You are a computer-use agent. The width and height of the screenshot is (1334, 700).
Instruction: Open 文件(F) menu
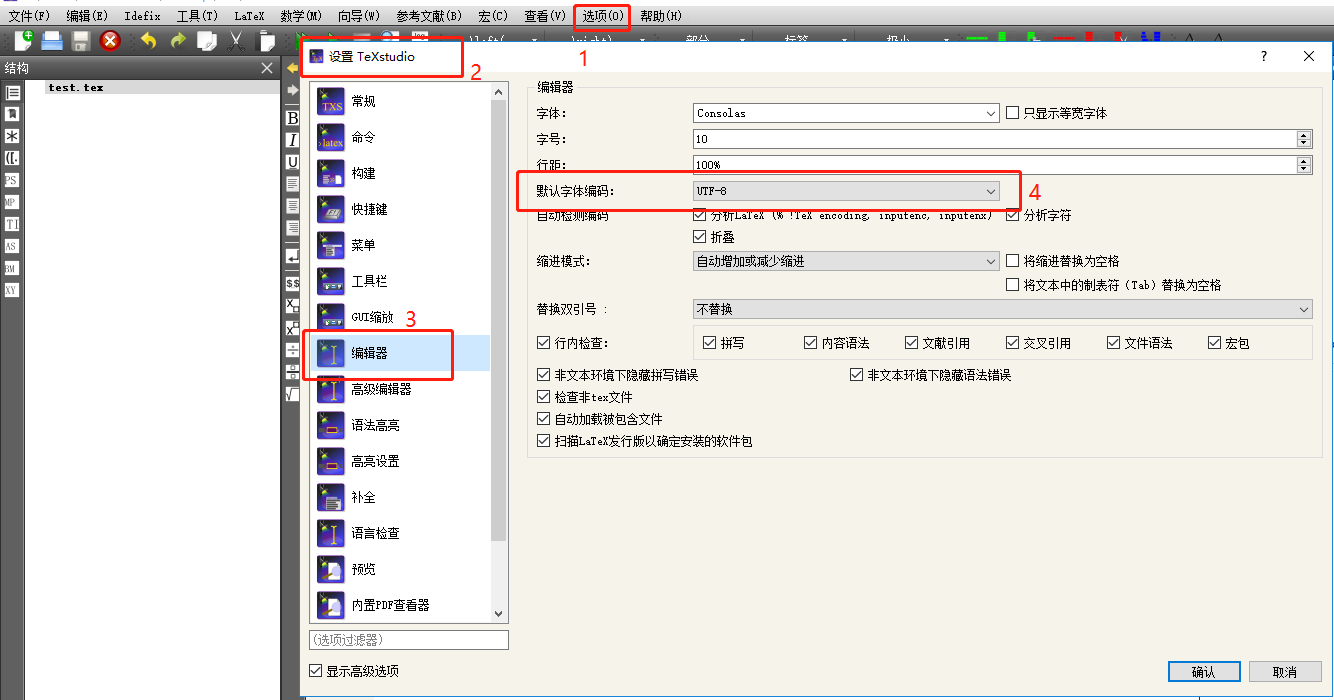tap(29, 16)
